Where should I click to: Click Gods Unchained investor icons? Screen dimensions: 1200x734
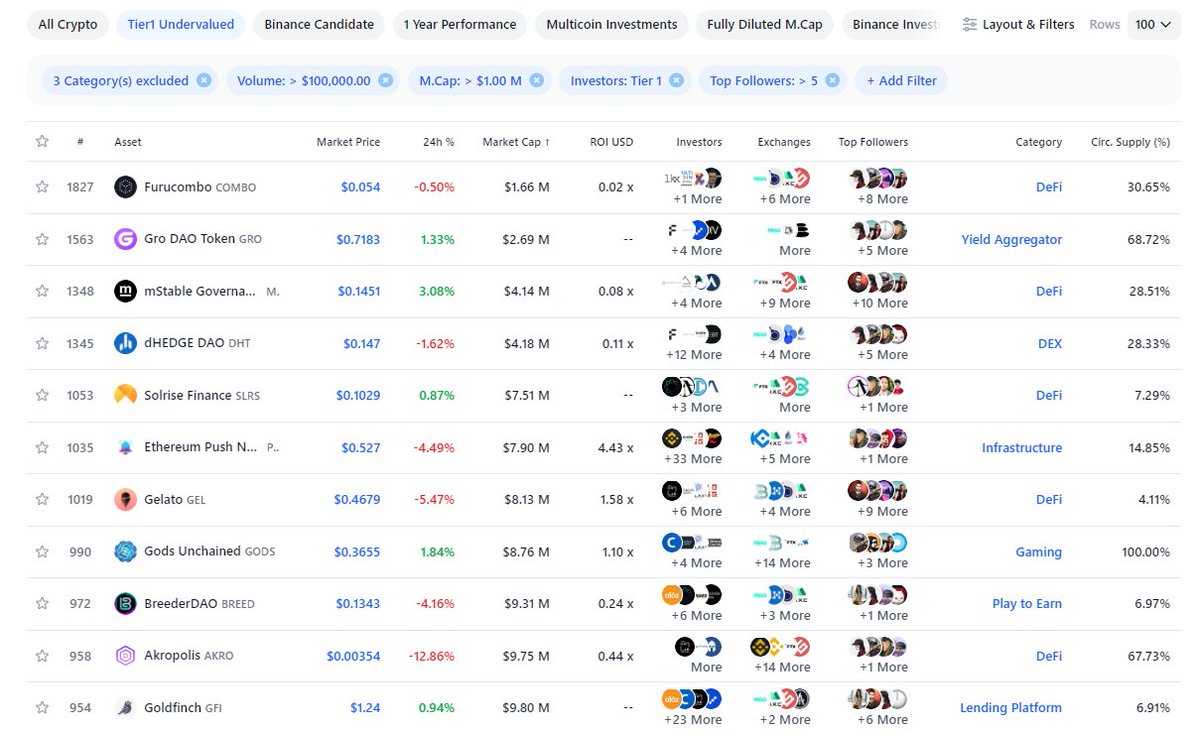click(x=692, y=543)
